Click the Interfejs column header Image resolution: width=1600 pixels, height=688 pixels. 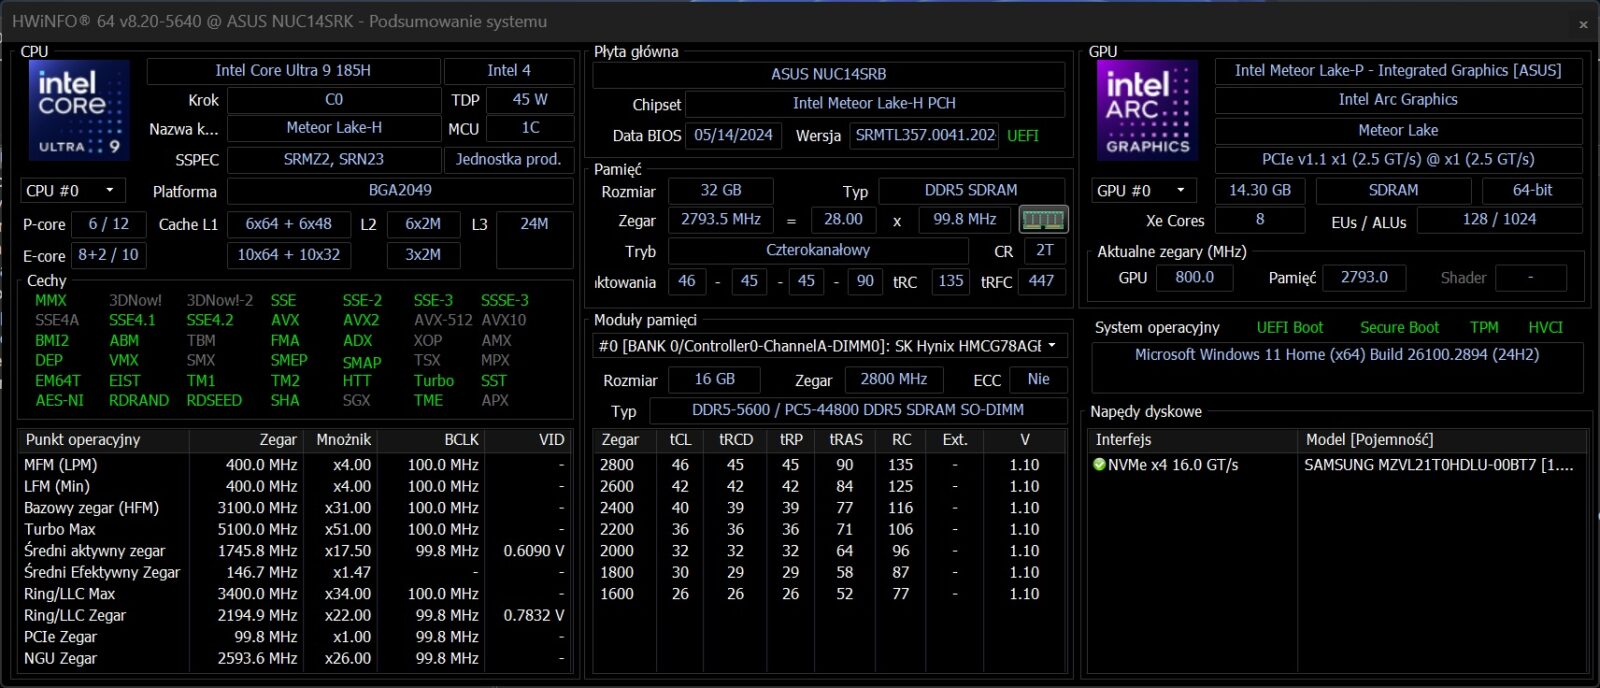click(x=1123, y=440)
